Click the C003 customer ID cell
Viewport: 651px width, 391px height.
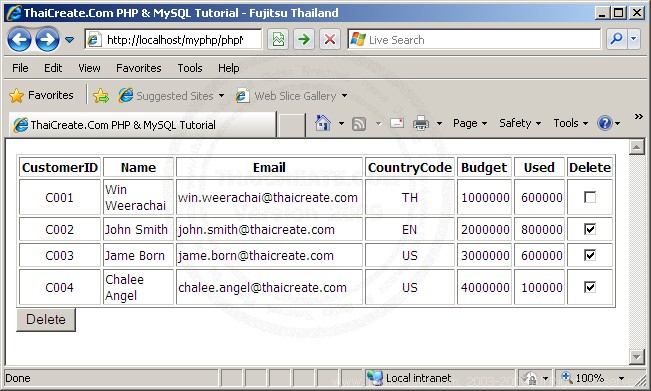click(x=60, y=255)
